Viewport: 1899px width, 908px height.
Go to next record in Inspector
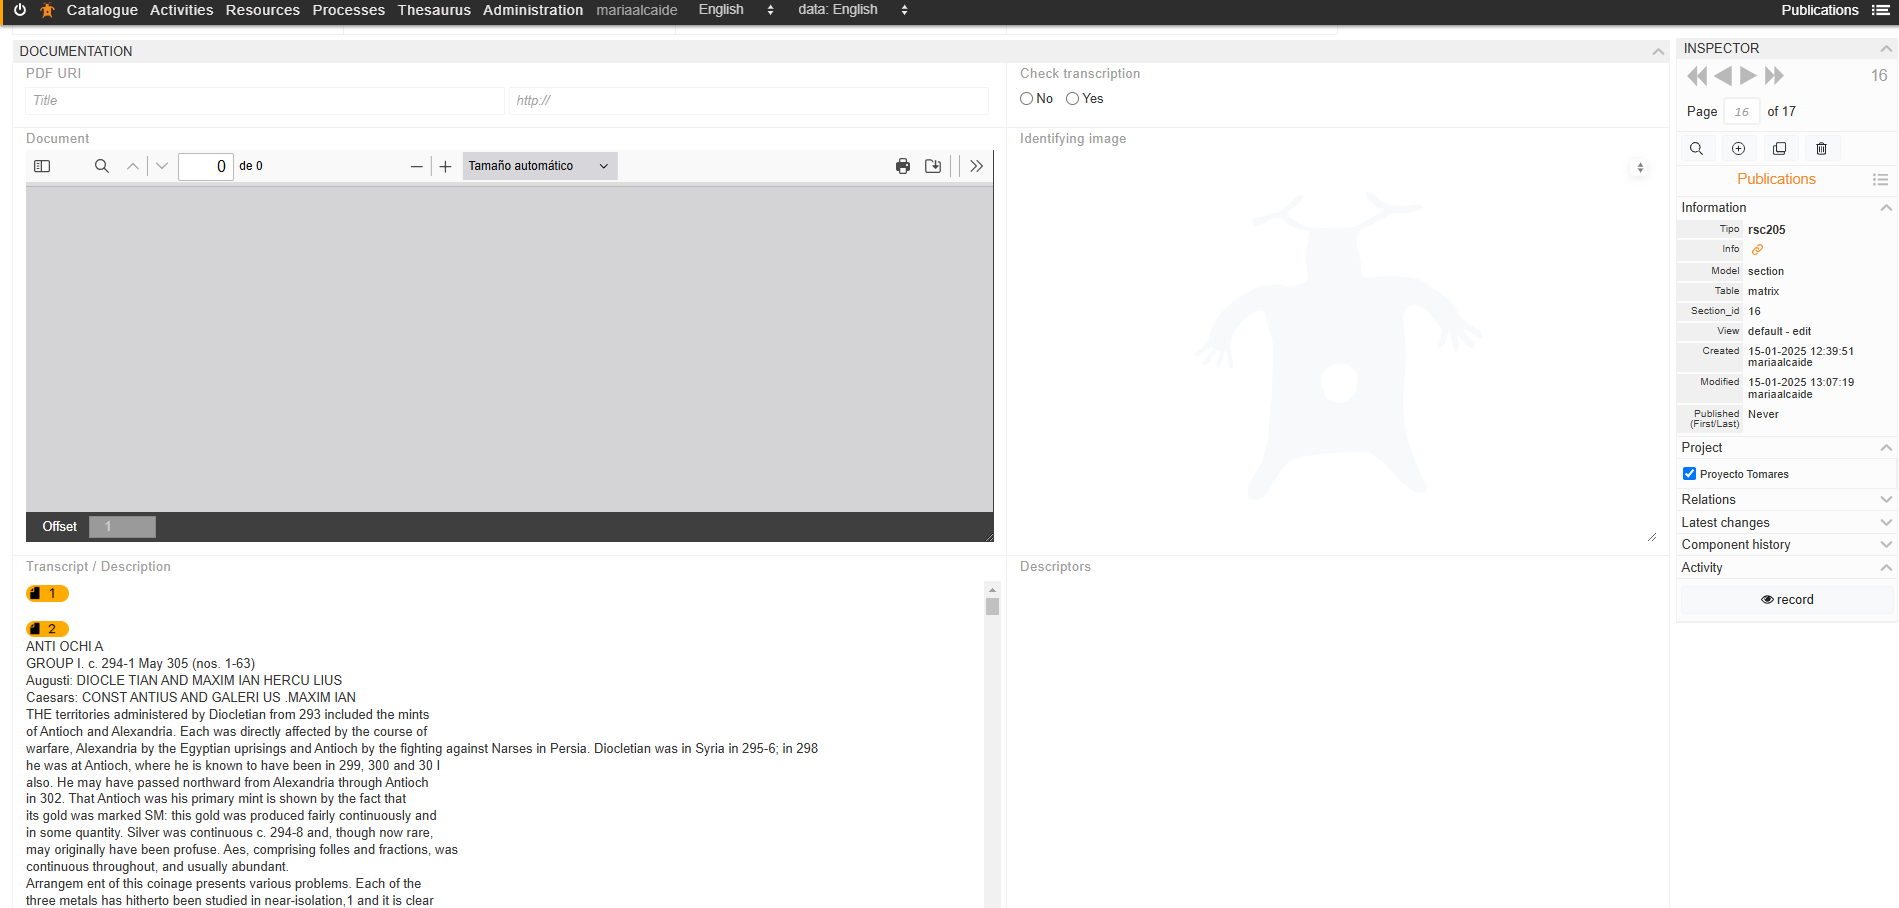(1748, 76)
